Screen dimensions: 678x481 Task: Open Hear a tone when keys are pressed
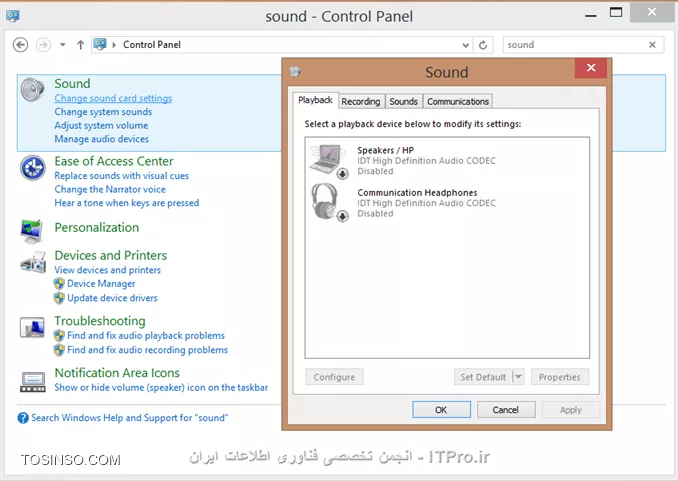tap(127, 203)
